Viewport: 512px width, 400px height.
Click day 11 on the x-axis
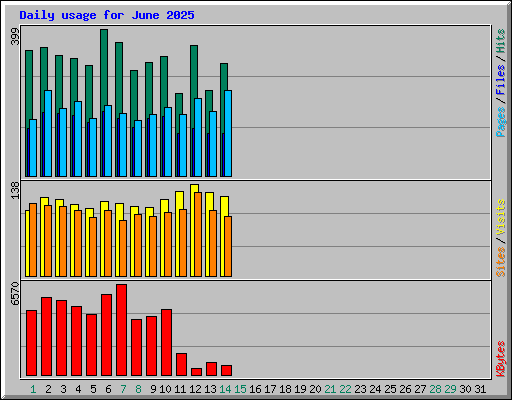tap(180, 389)
